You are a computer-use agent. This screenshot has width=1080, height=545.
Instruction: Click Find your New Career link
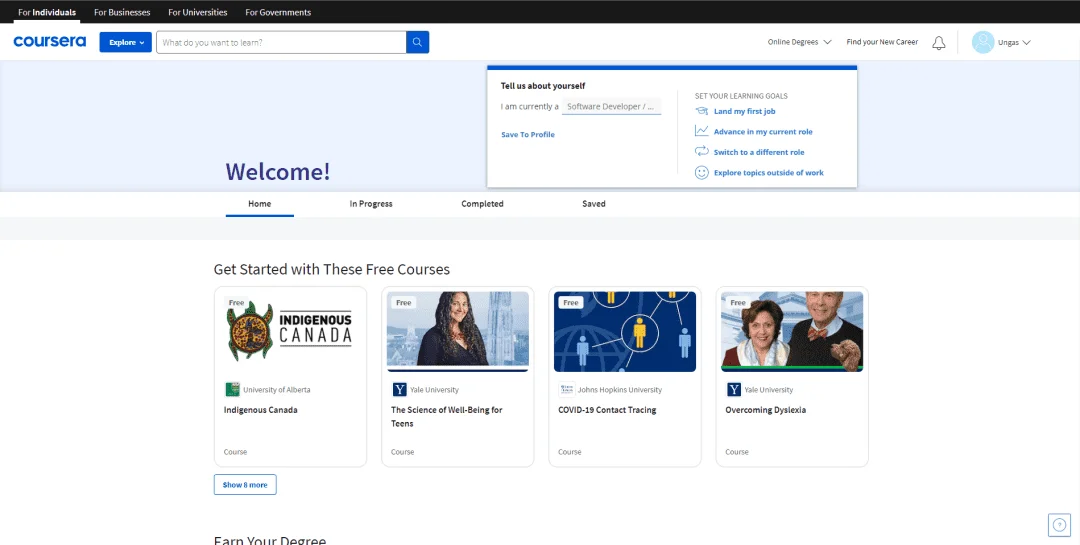pyautogui.click(x=882, y=42)
